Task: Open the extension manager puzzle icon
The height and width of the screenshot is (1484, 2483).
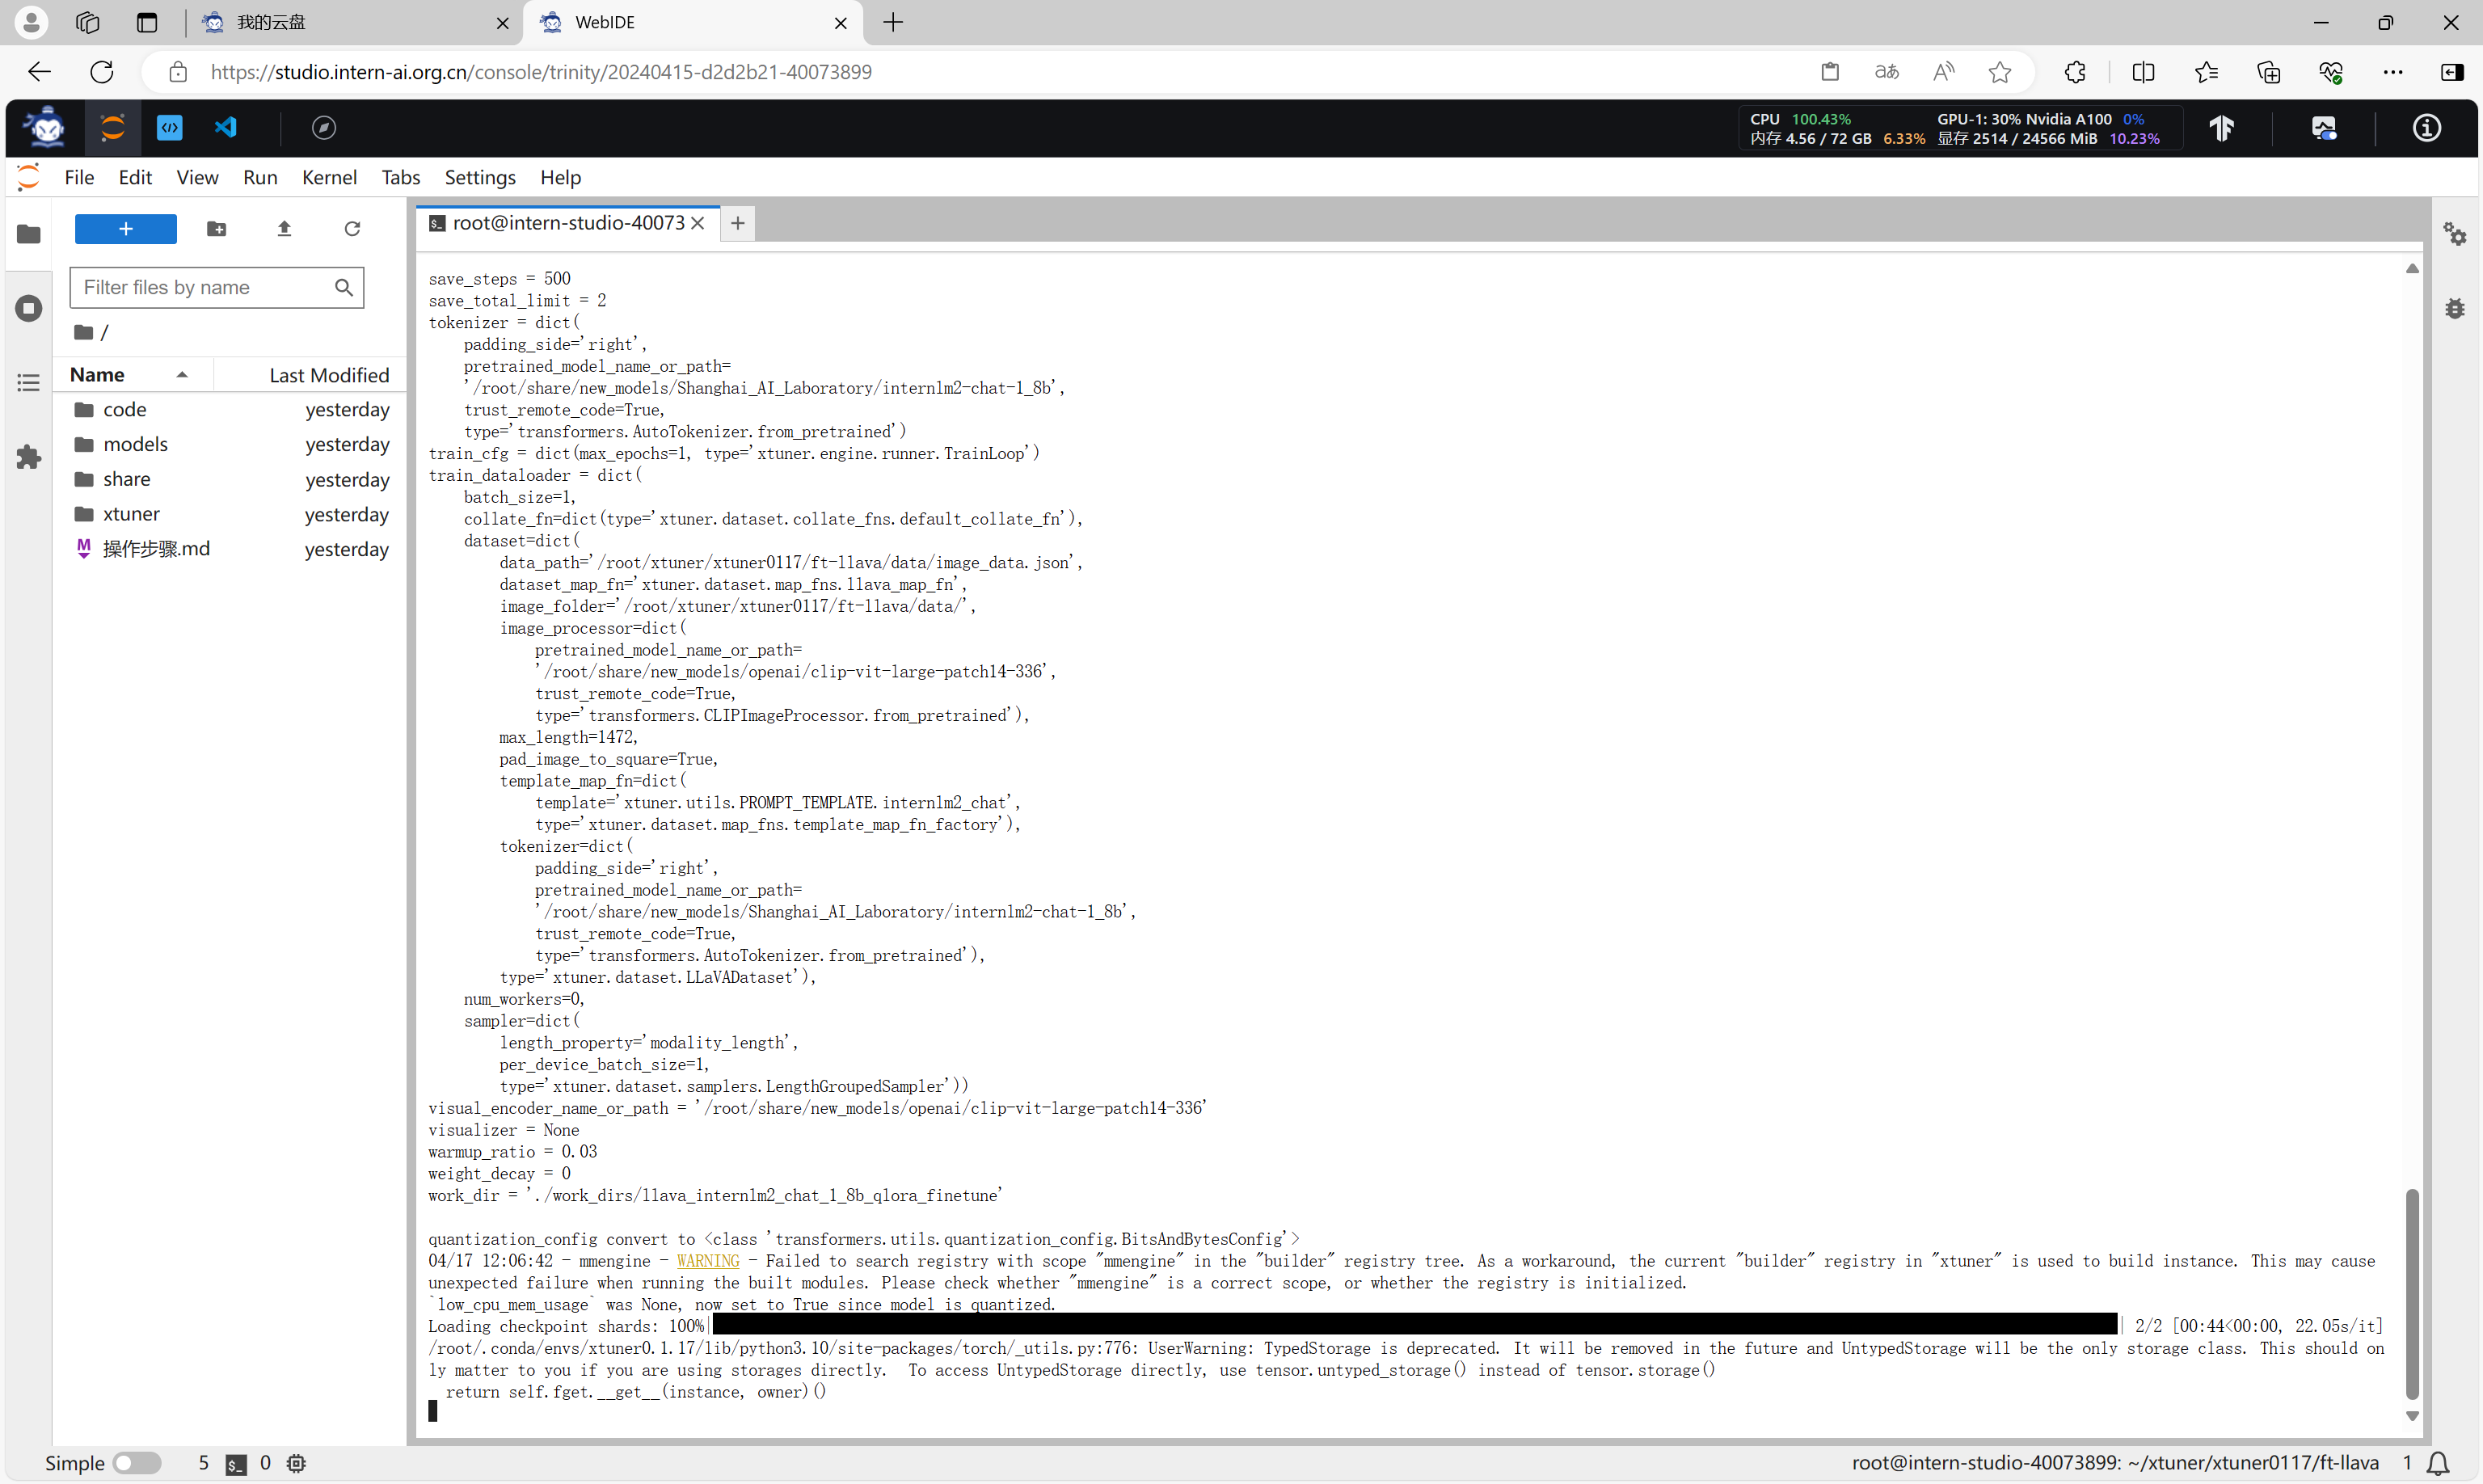Action: (29, 457)
